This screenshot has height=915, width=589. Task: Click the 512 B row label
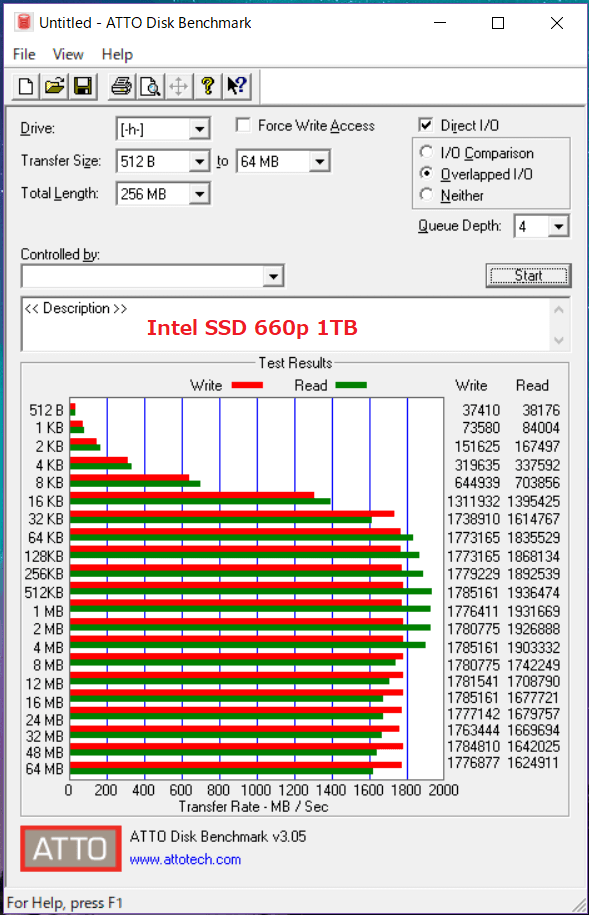(46, 410)
